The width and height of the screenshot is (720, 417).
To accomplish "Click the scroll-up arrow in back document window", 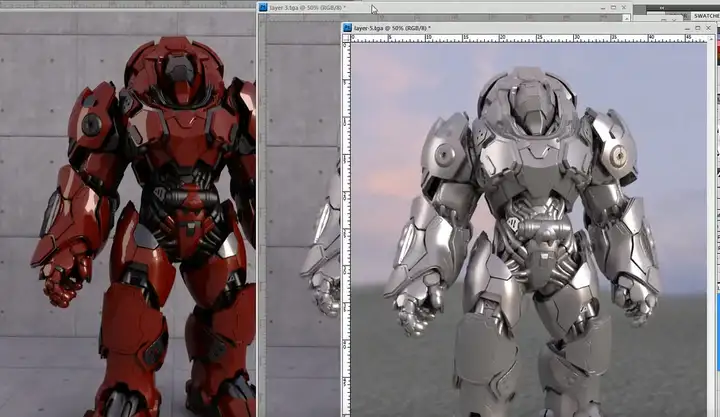I will [625, 19].
